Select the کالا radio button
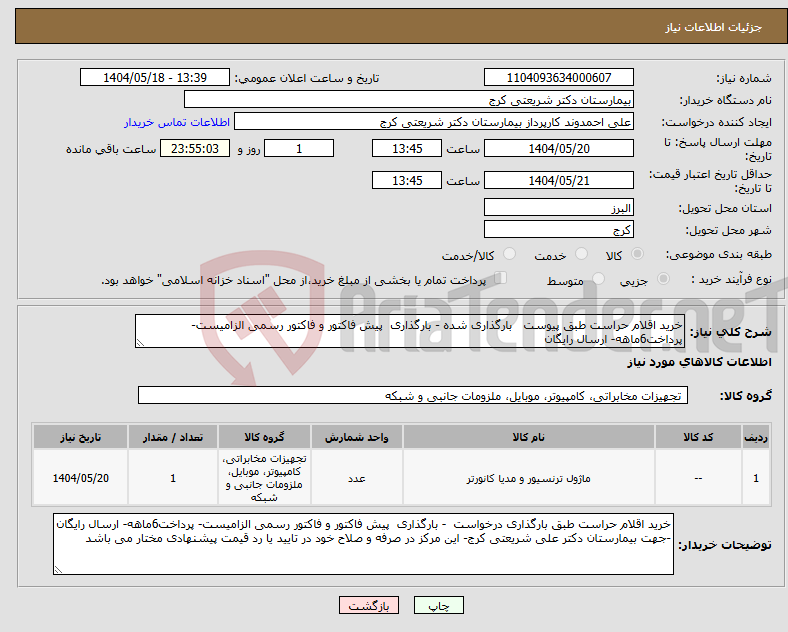The height and width of the screenshot is (632, 788). click(x=637, y=254)
